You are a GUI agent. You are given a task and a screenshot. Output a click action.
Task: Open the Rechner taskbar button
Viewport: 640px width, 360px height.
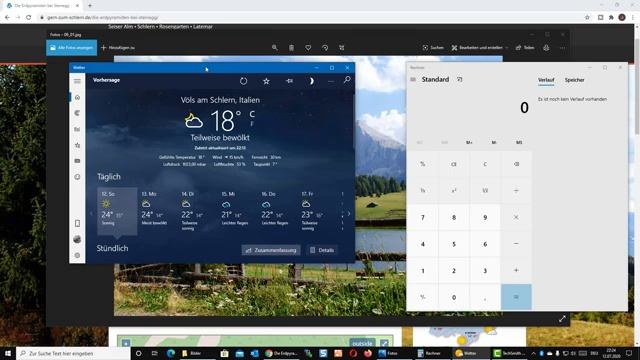pyautogui.click(x=429, y=353)
